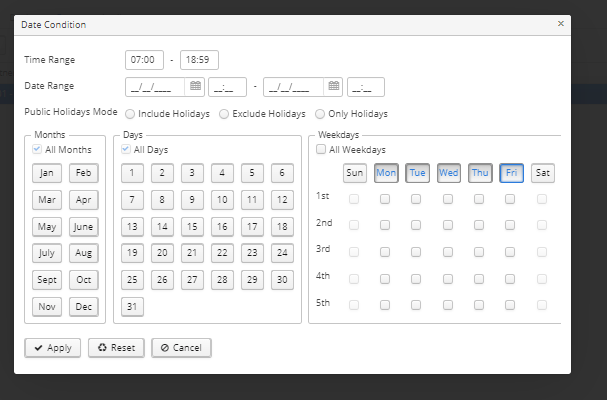
Task: Select day 10 button
Action: point(222,200)
